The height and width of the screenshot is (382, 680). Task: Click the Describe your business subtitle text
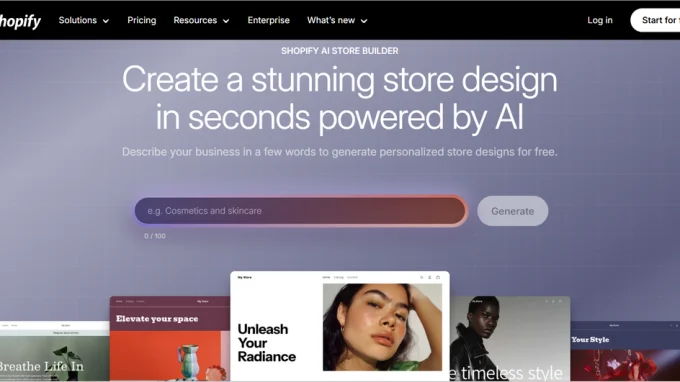(x=340, y=152)
